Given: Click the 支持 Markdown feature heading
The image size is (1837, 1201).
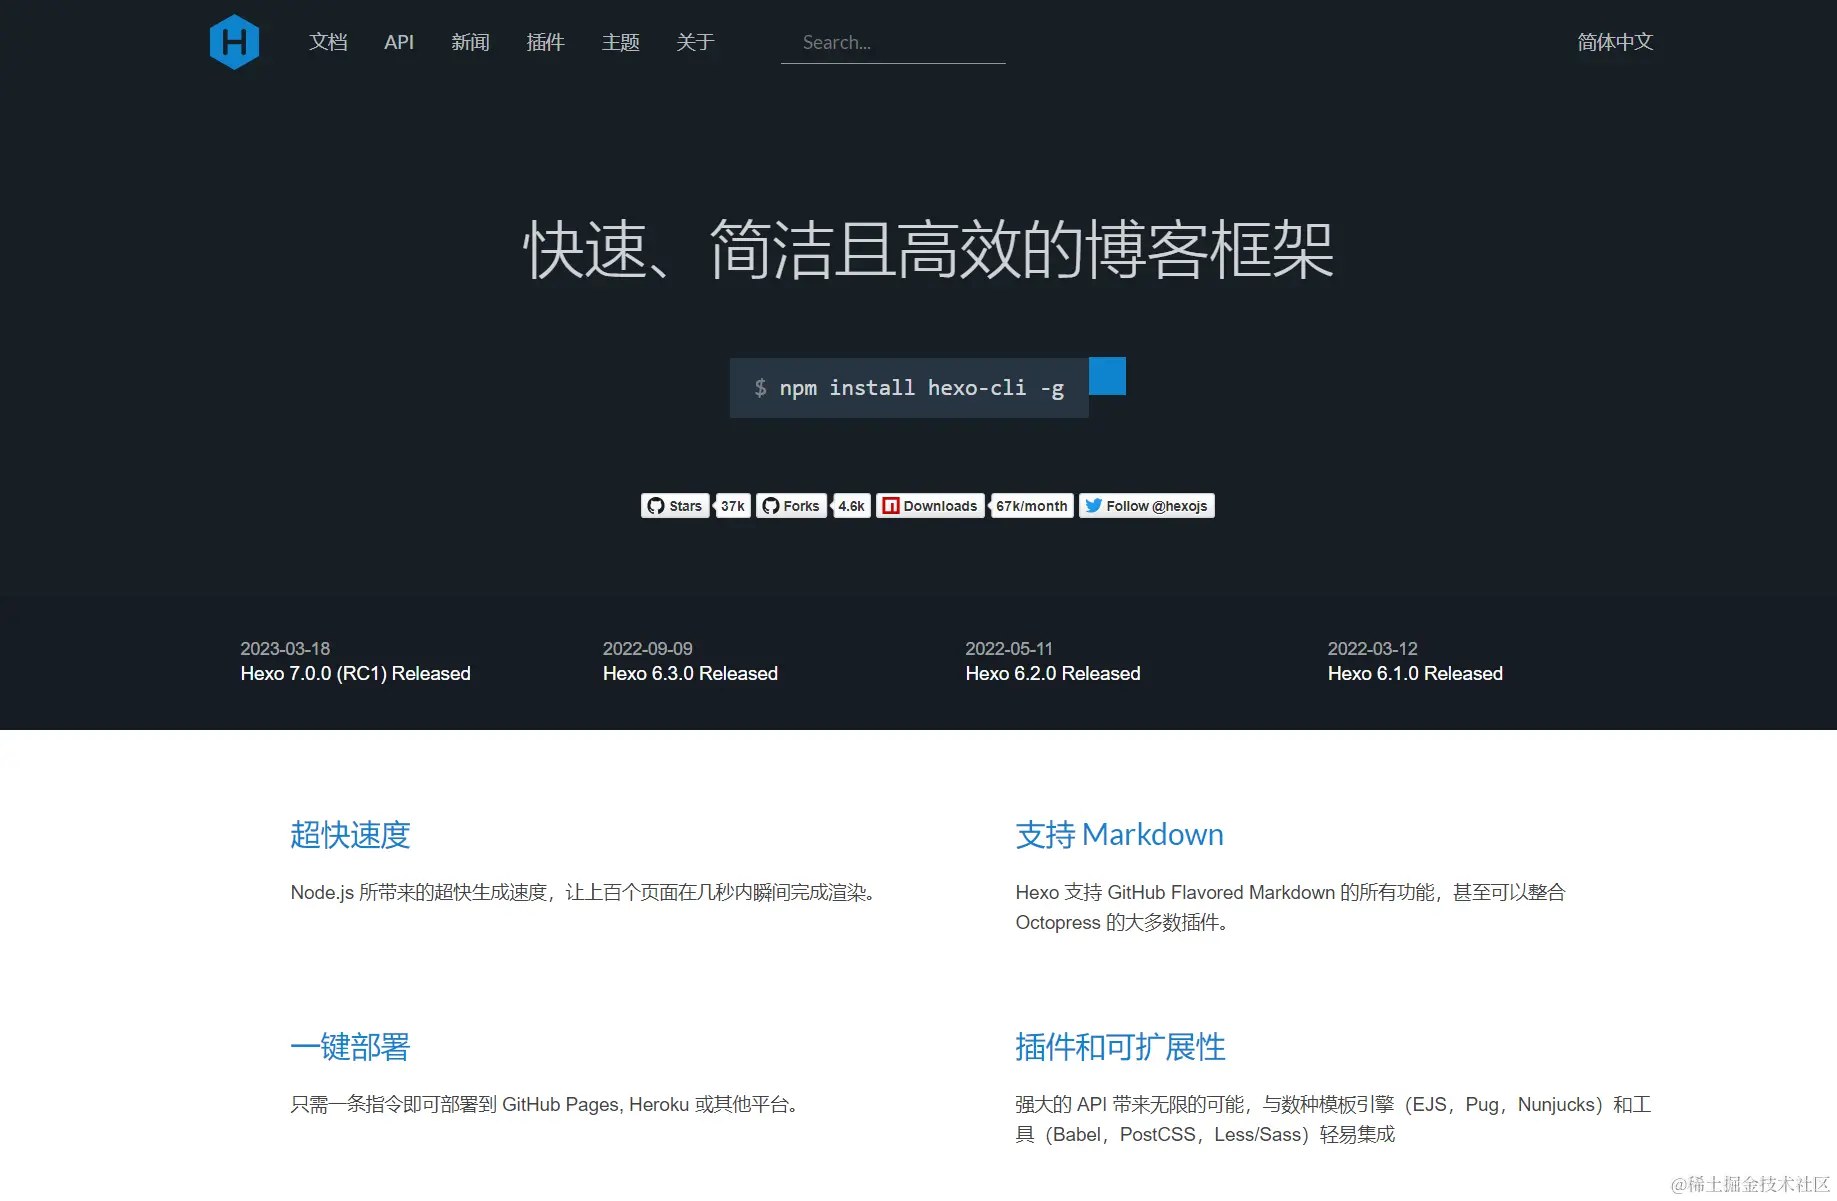Looking at the screenshot, I should 1119,835.
